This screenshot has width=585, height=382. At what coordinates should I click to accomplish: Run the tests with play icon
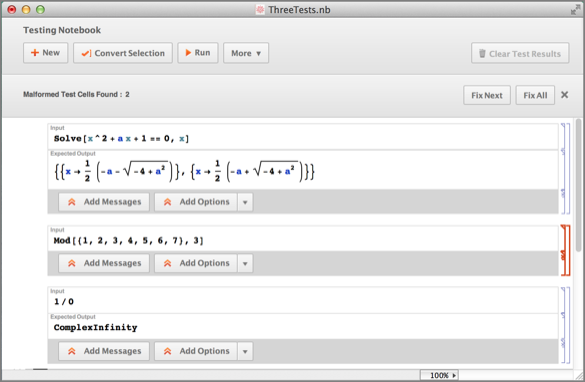(x=198, y=53)
